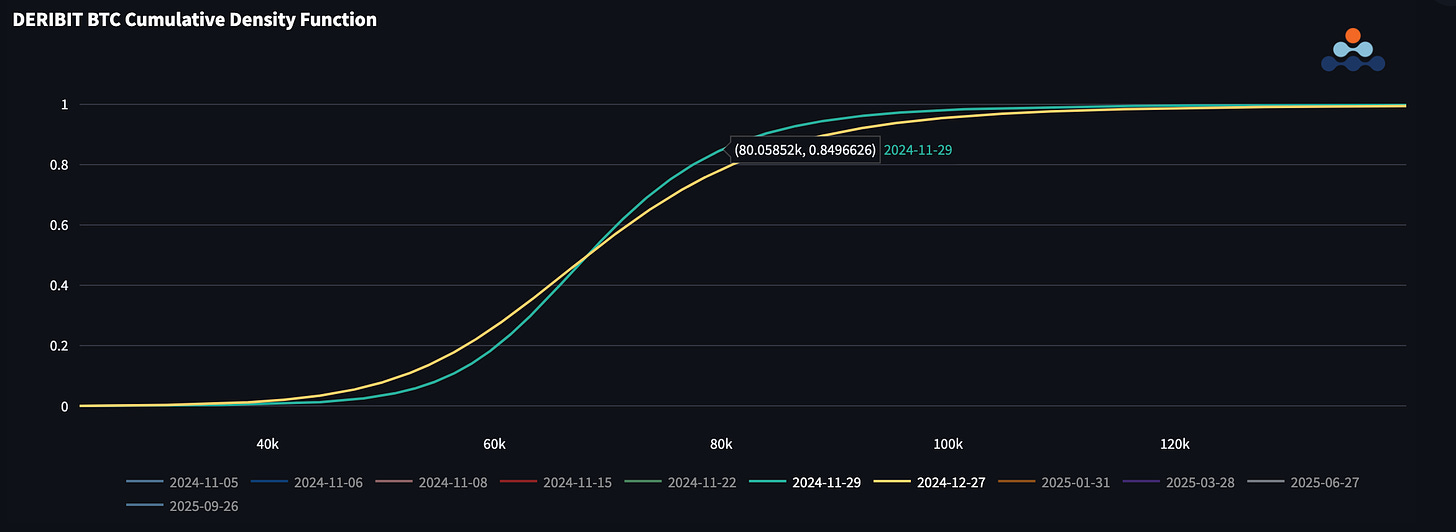The width and height of the screenshot is (1456, 532).
Task: Toggle the 2025-09-26 legend series
Action: pos(182,506)
